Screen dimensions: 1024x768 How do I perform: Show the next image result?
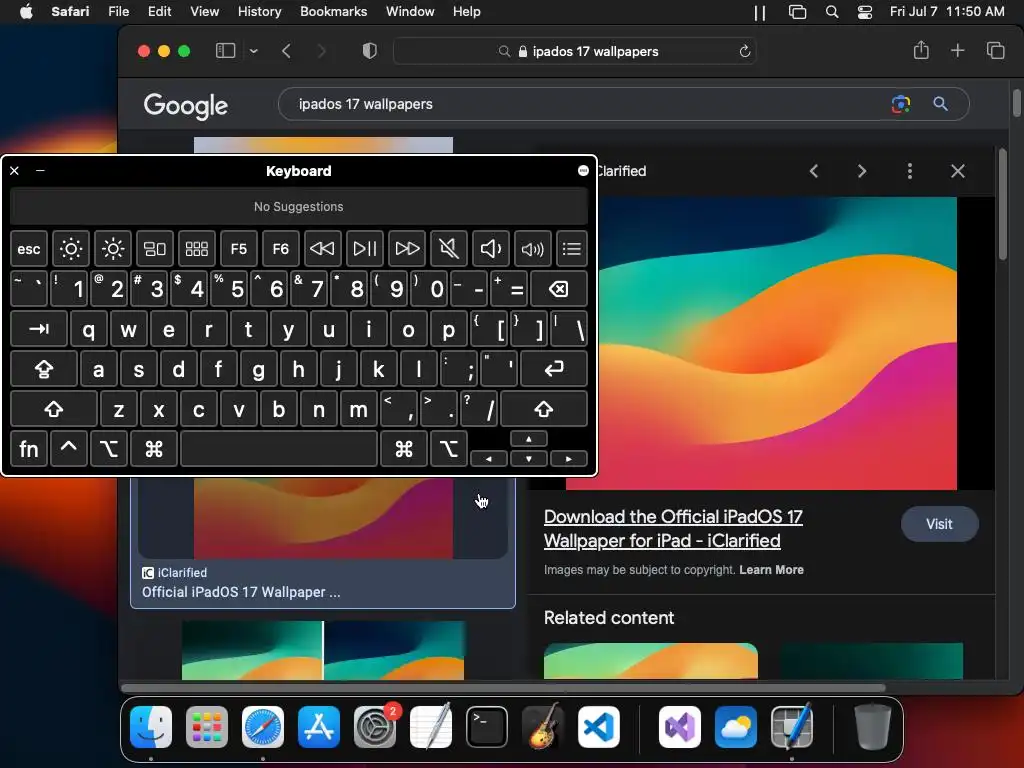click(x=861, y=171)
